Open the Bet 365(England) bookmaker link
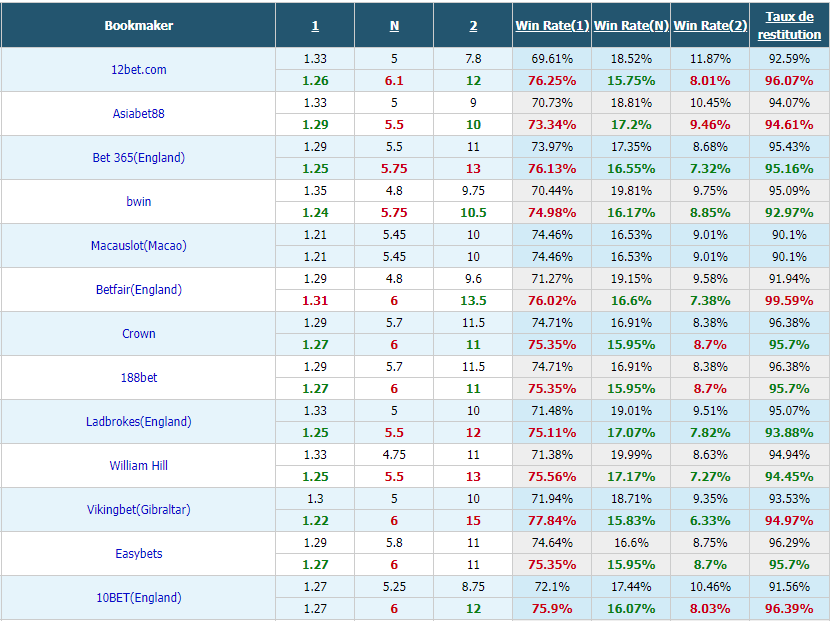 [x=139, y=157]
